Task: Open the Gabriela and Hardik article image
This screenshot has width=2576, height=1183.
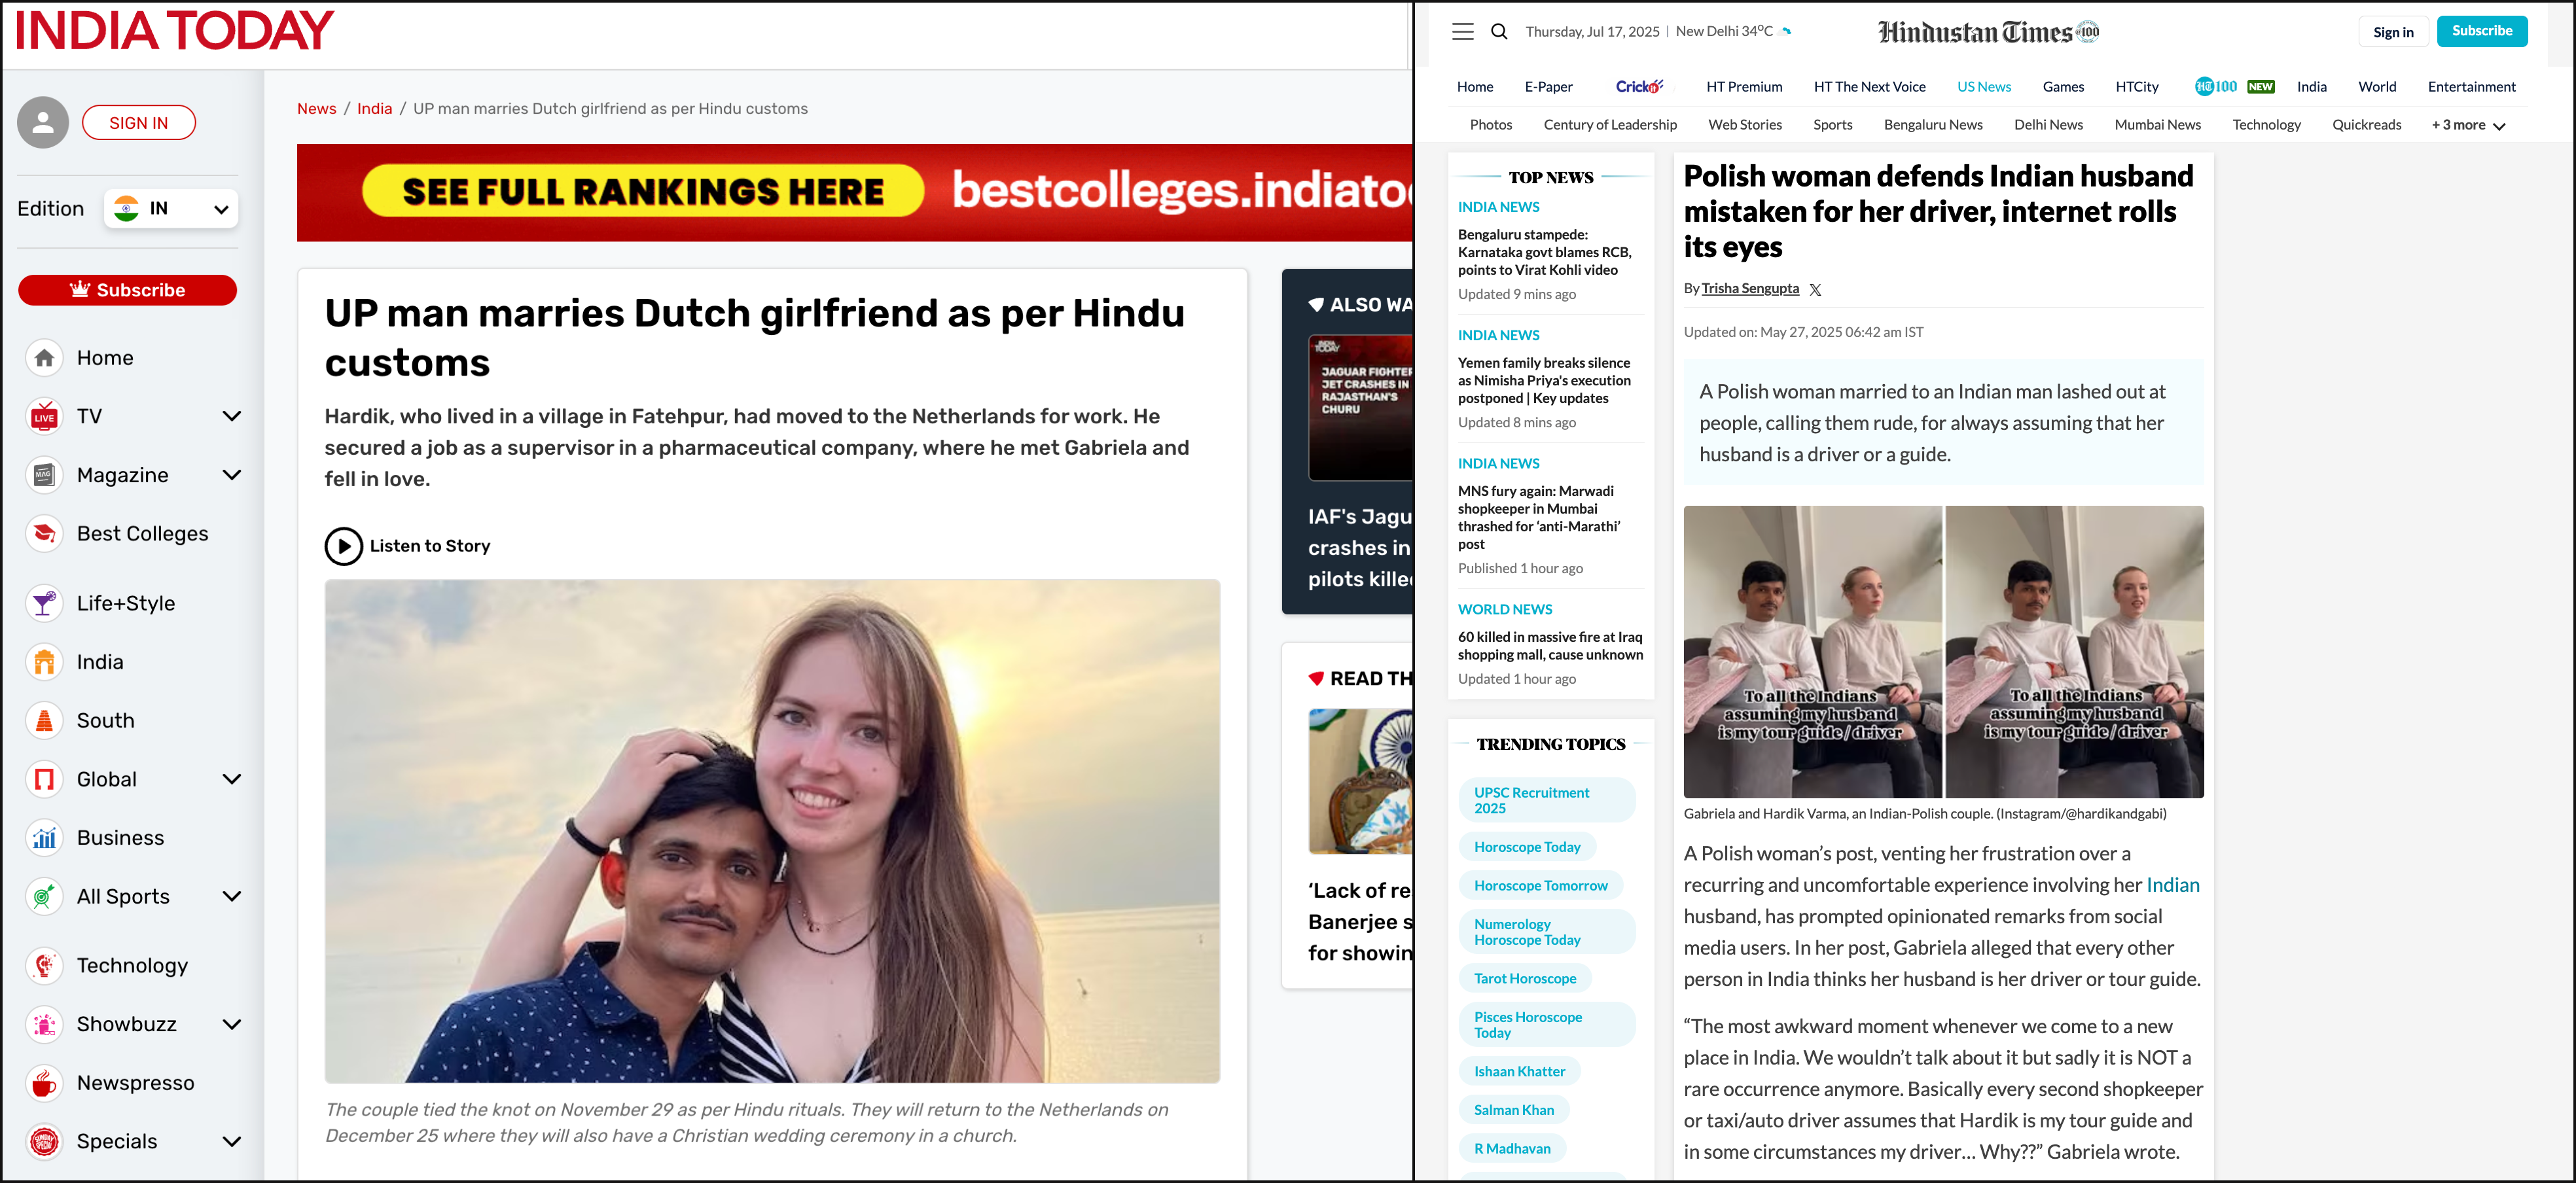Action: [x=1943, y=652]
